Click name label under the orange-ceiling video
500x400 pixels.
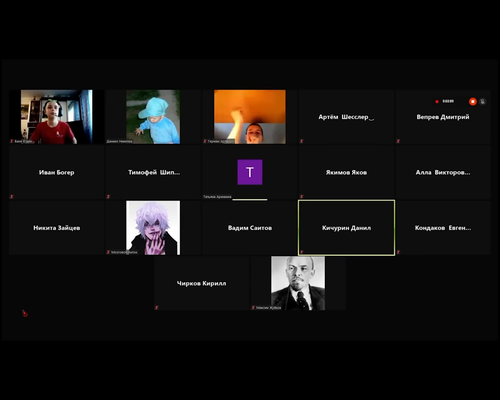pyautogui.click(x=221, y=141)
